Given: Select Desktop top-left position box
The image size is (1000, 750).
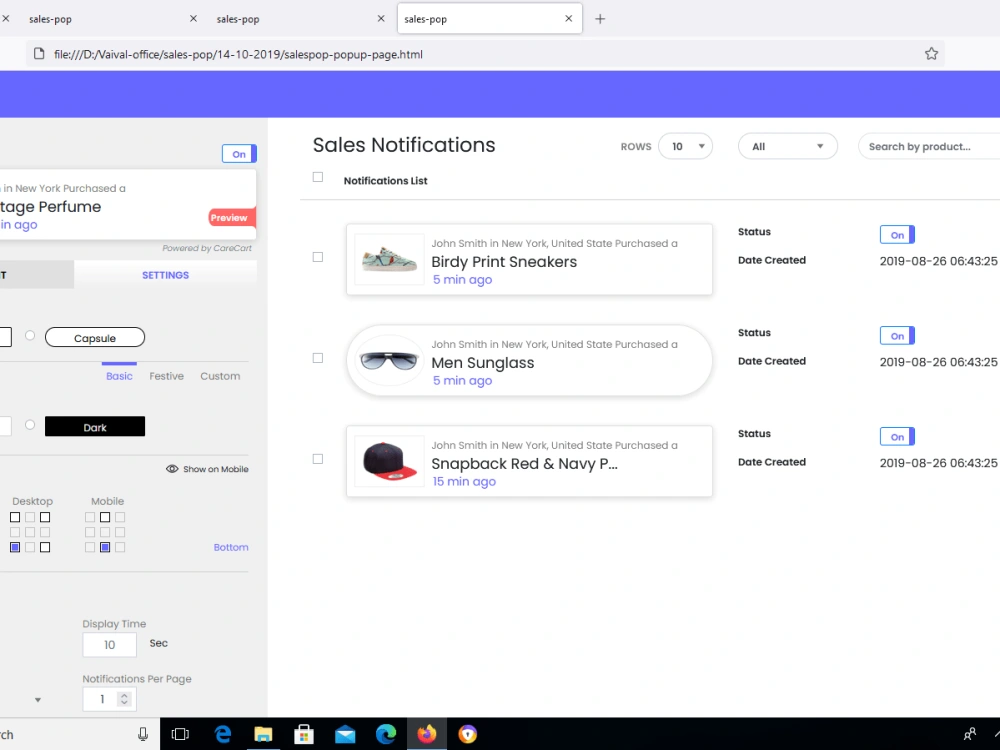Looking at the screenshot, I should tap(15, 517).
